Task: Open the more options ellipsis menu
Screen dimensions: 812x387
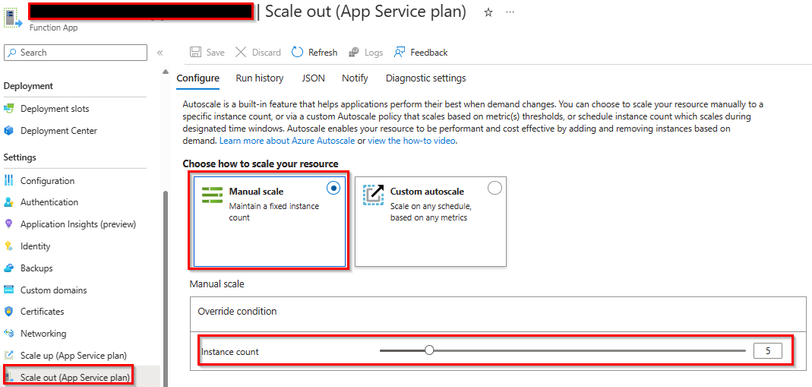Action: pyautogui.click(x=510, y=12)
